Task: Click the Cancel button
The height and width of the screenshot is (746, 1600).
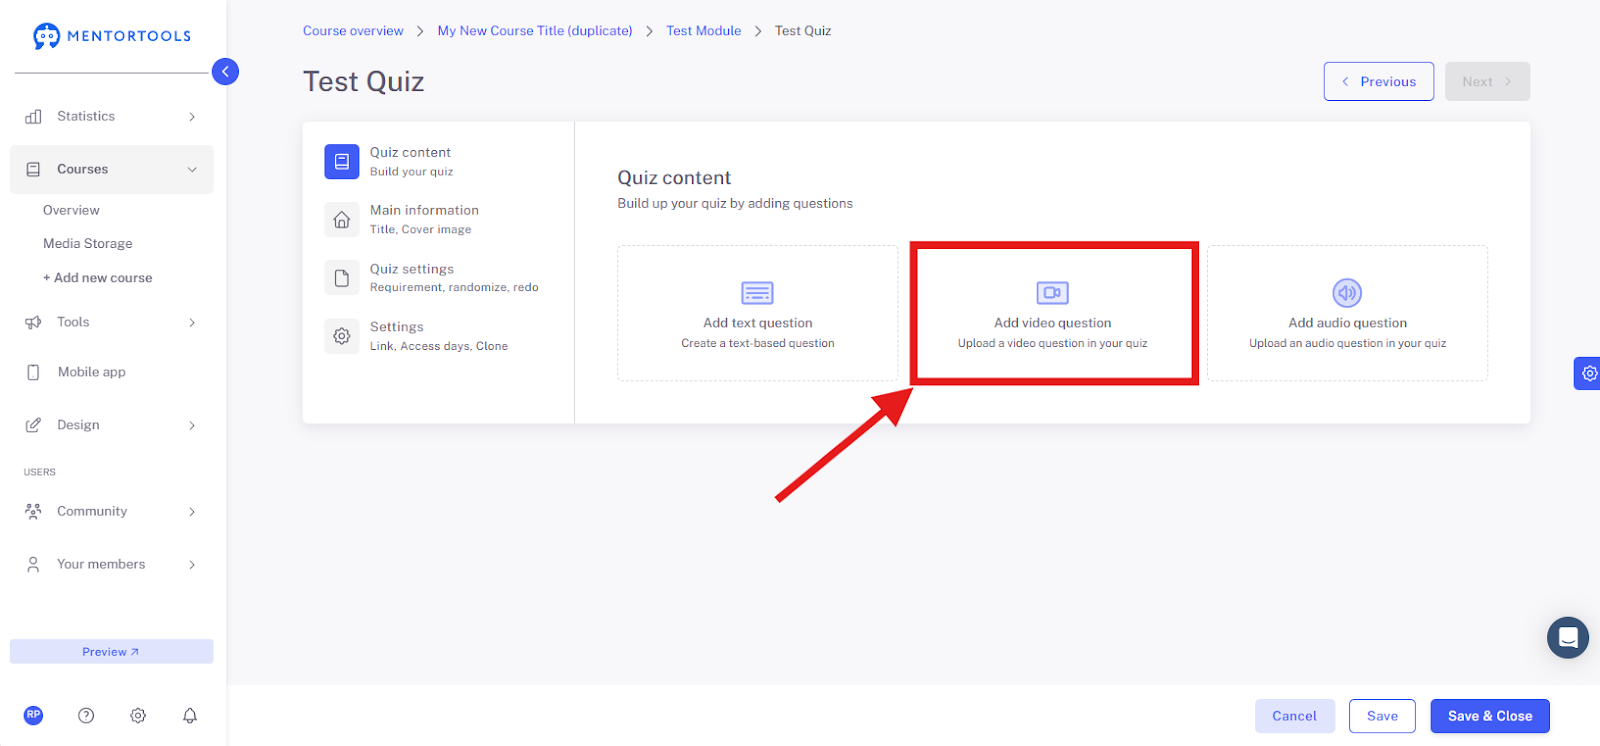Action: (1295, 716)
